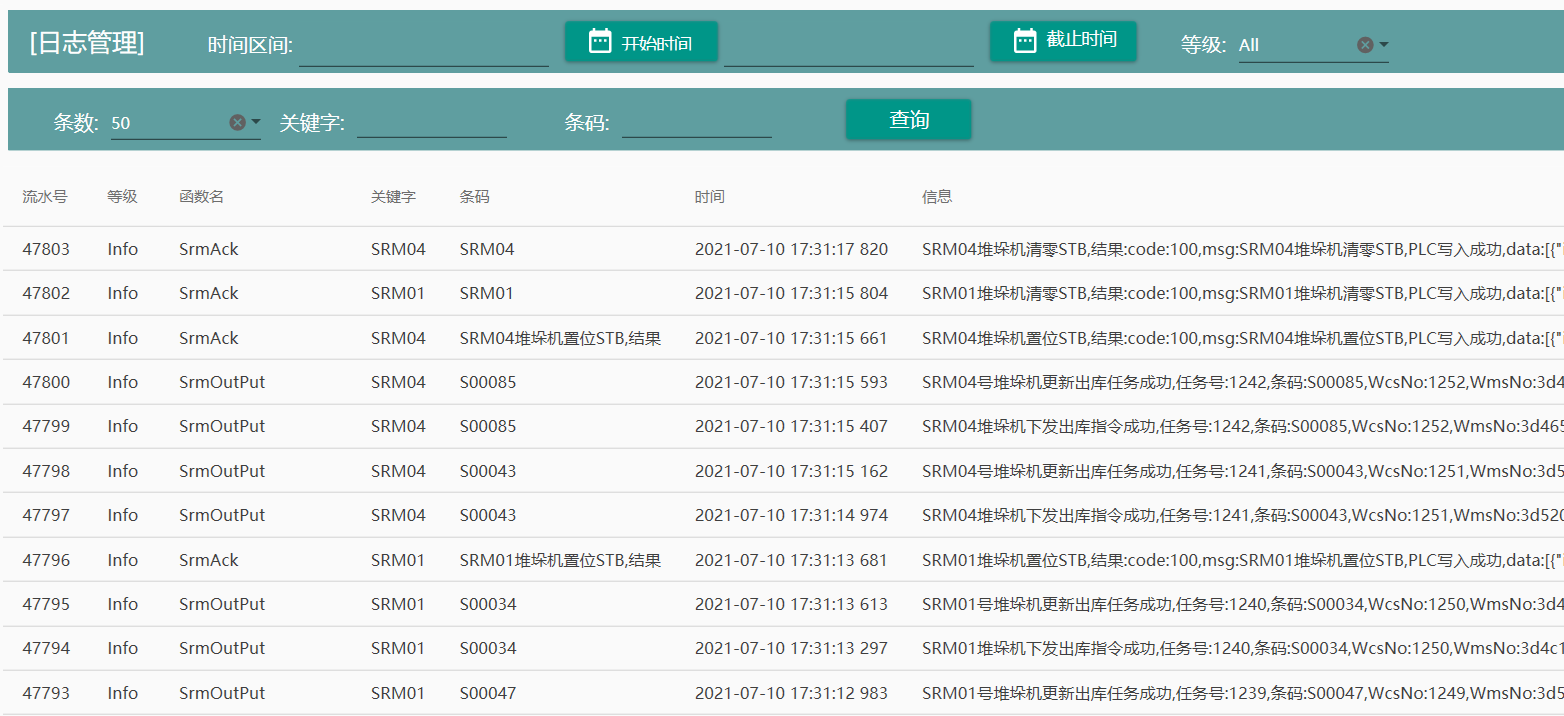
Task: Click S00043 barcode in row 47798
Action: (488, 471)
